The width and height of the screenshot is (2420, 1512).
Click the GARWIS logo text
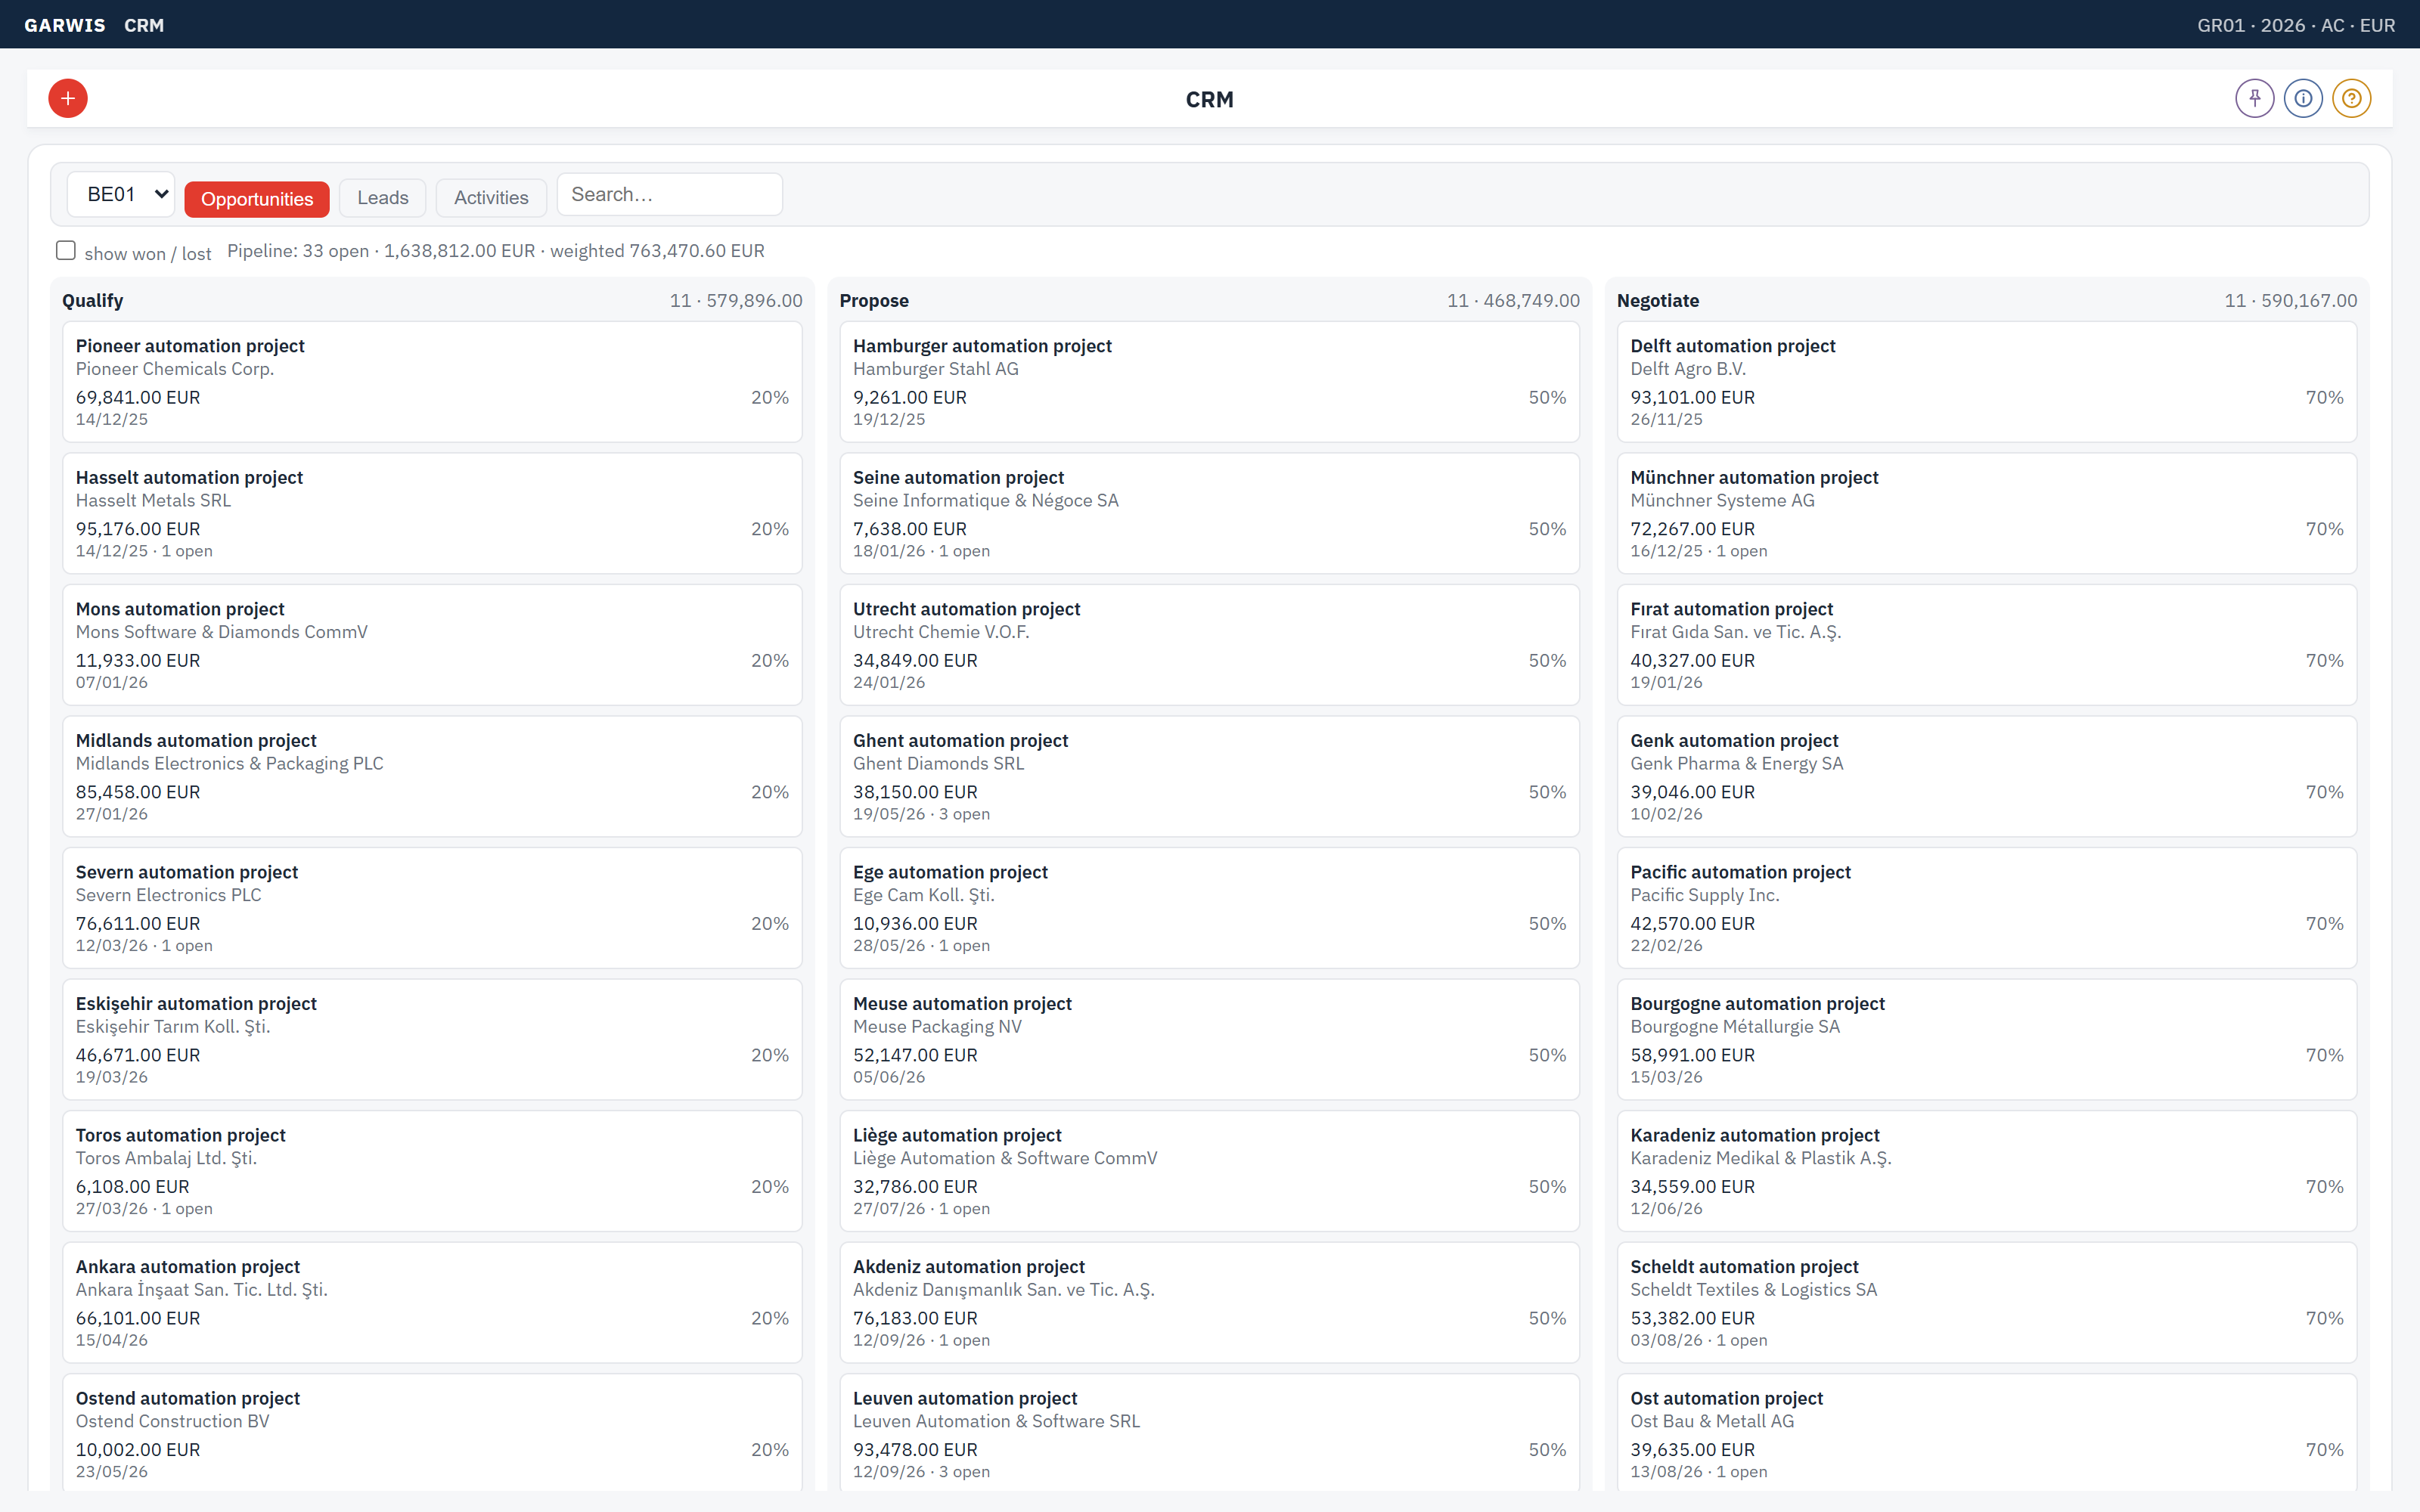pos(65,25)
